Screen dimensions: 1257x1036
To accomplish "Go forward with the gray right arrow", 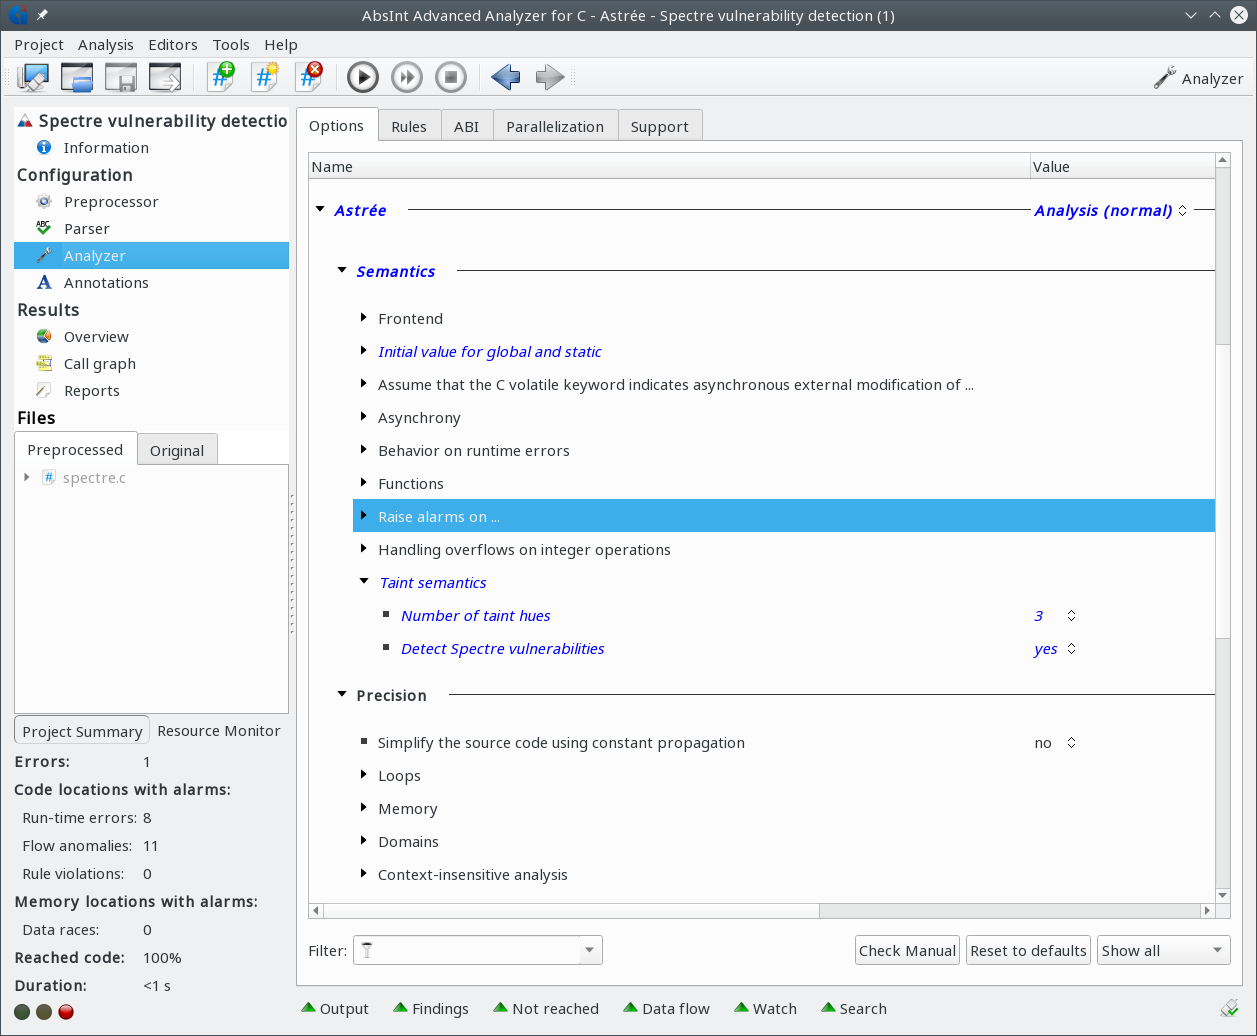I will click(550, 77).
